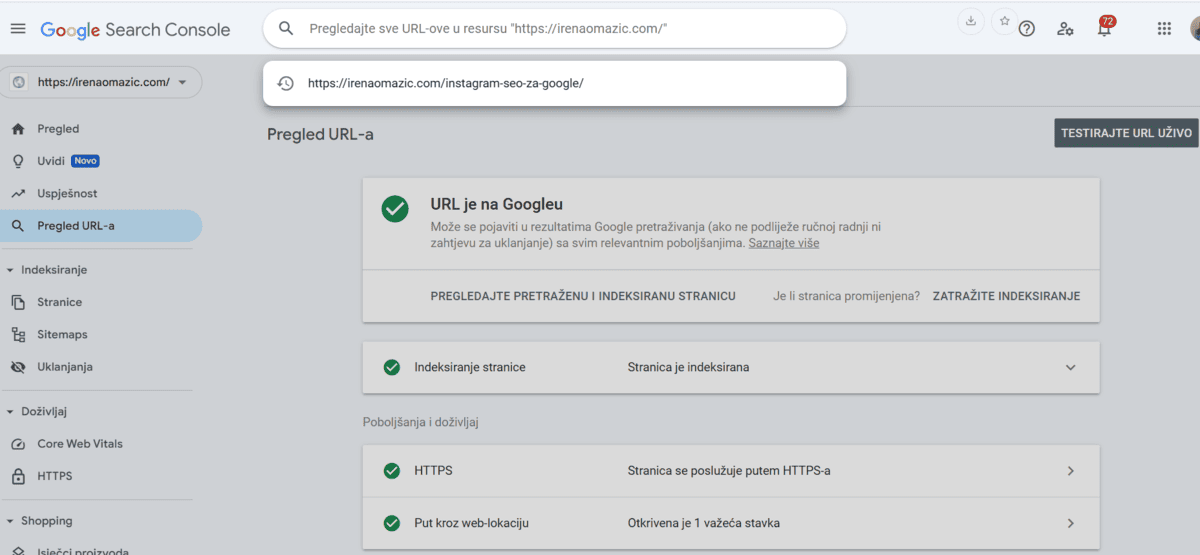Collapse the Indeksiranje sidebar section
This screenshot has width=1200, height=555.
click(10, 270)
